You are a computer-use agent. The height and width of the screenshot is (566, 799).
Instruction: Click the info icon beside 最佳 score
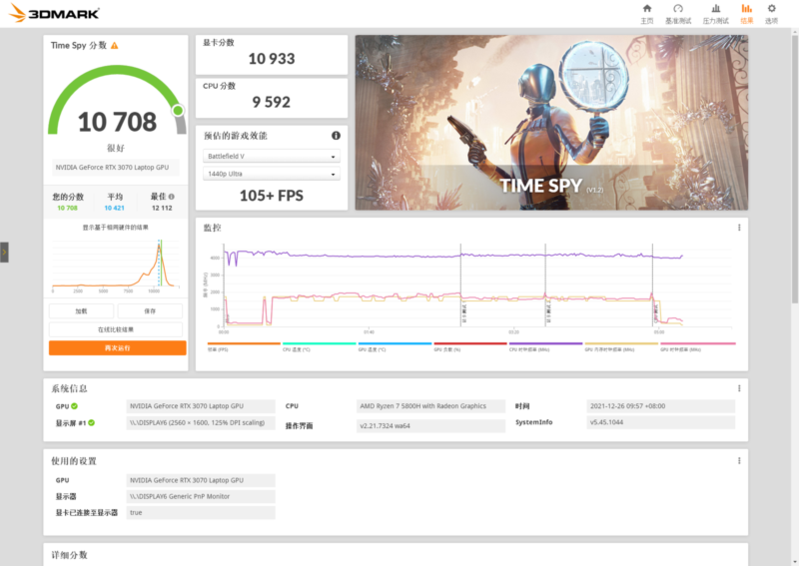(x=172, y=197)
